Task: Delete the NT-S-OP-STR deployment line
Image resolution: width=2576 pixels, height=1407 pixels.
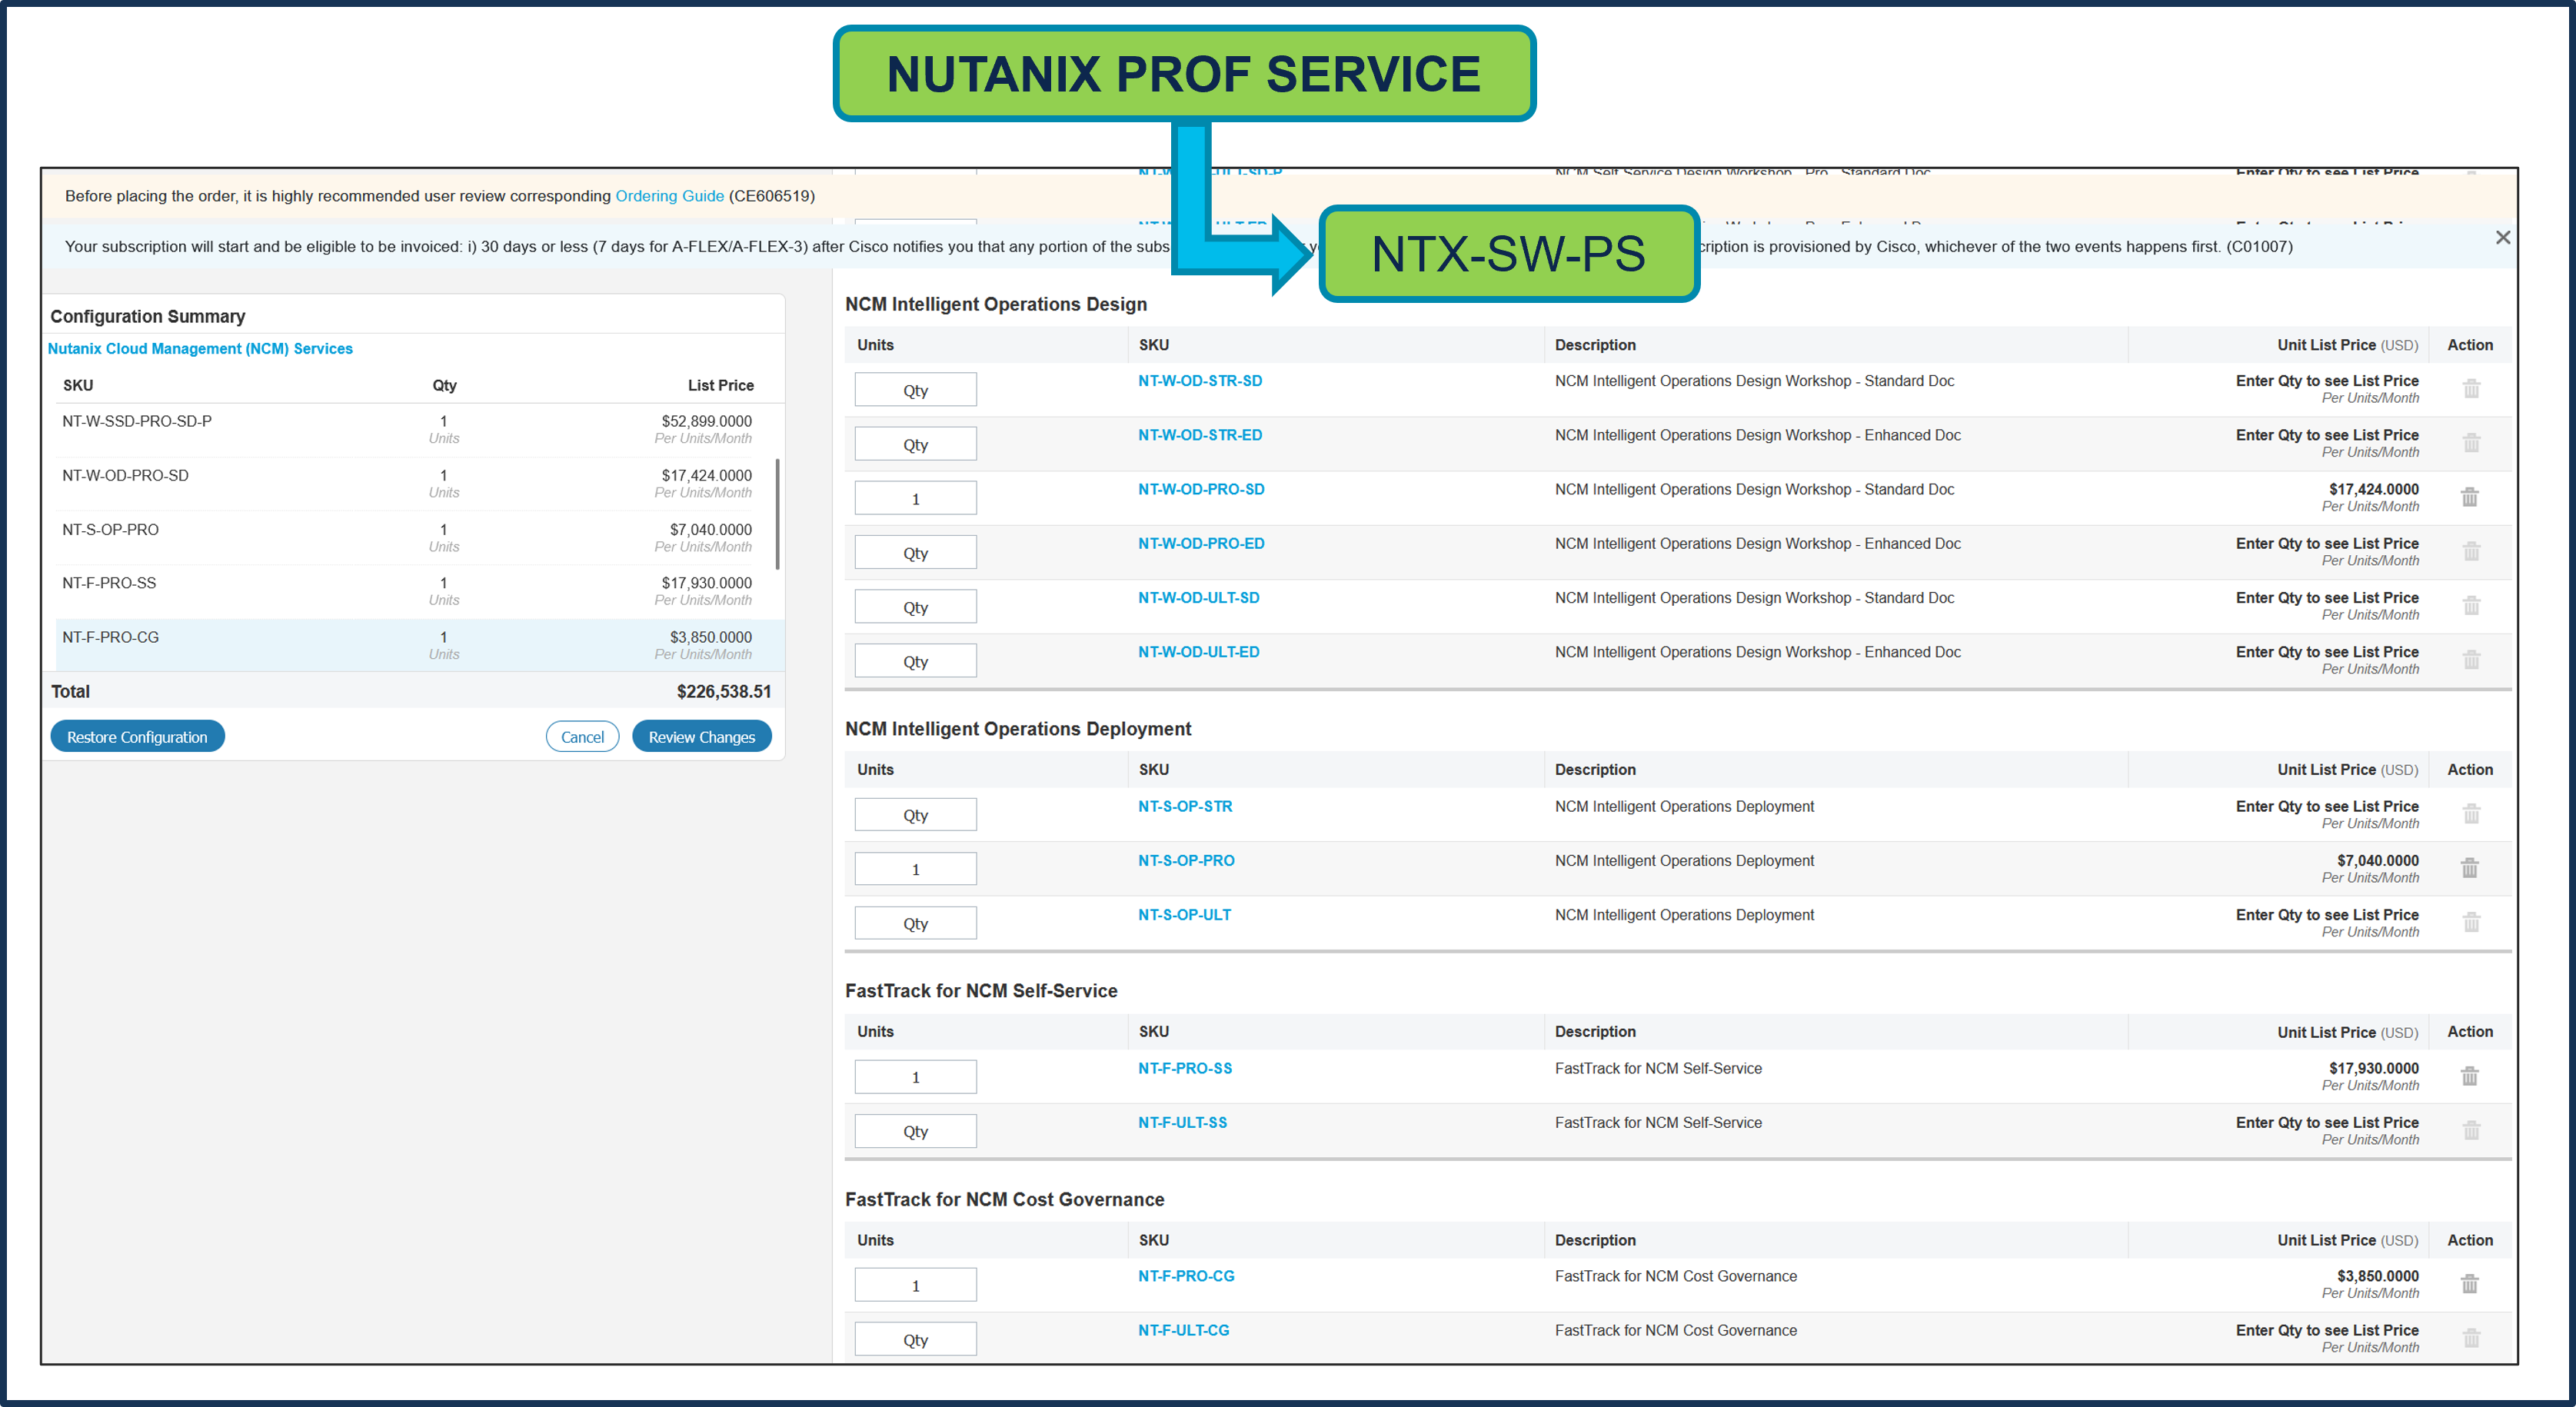Action: click(x=2471, y=813)
